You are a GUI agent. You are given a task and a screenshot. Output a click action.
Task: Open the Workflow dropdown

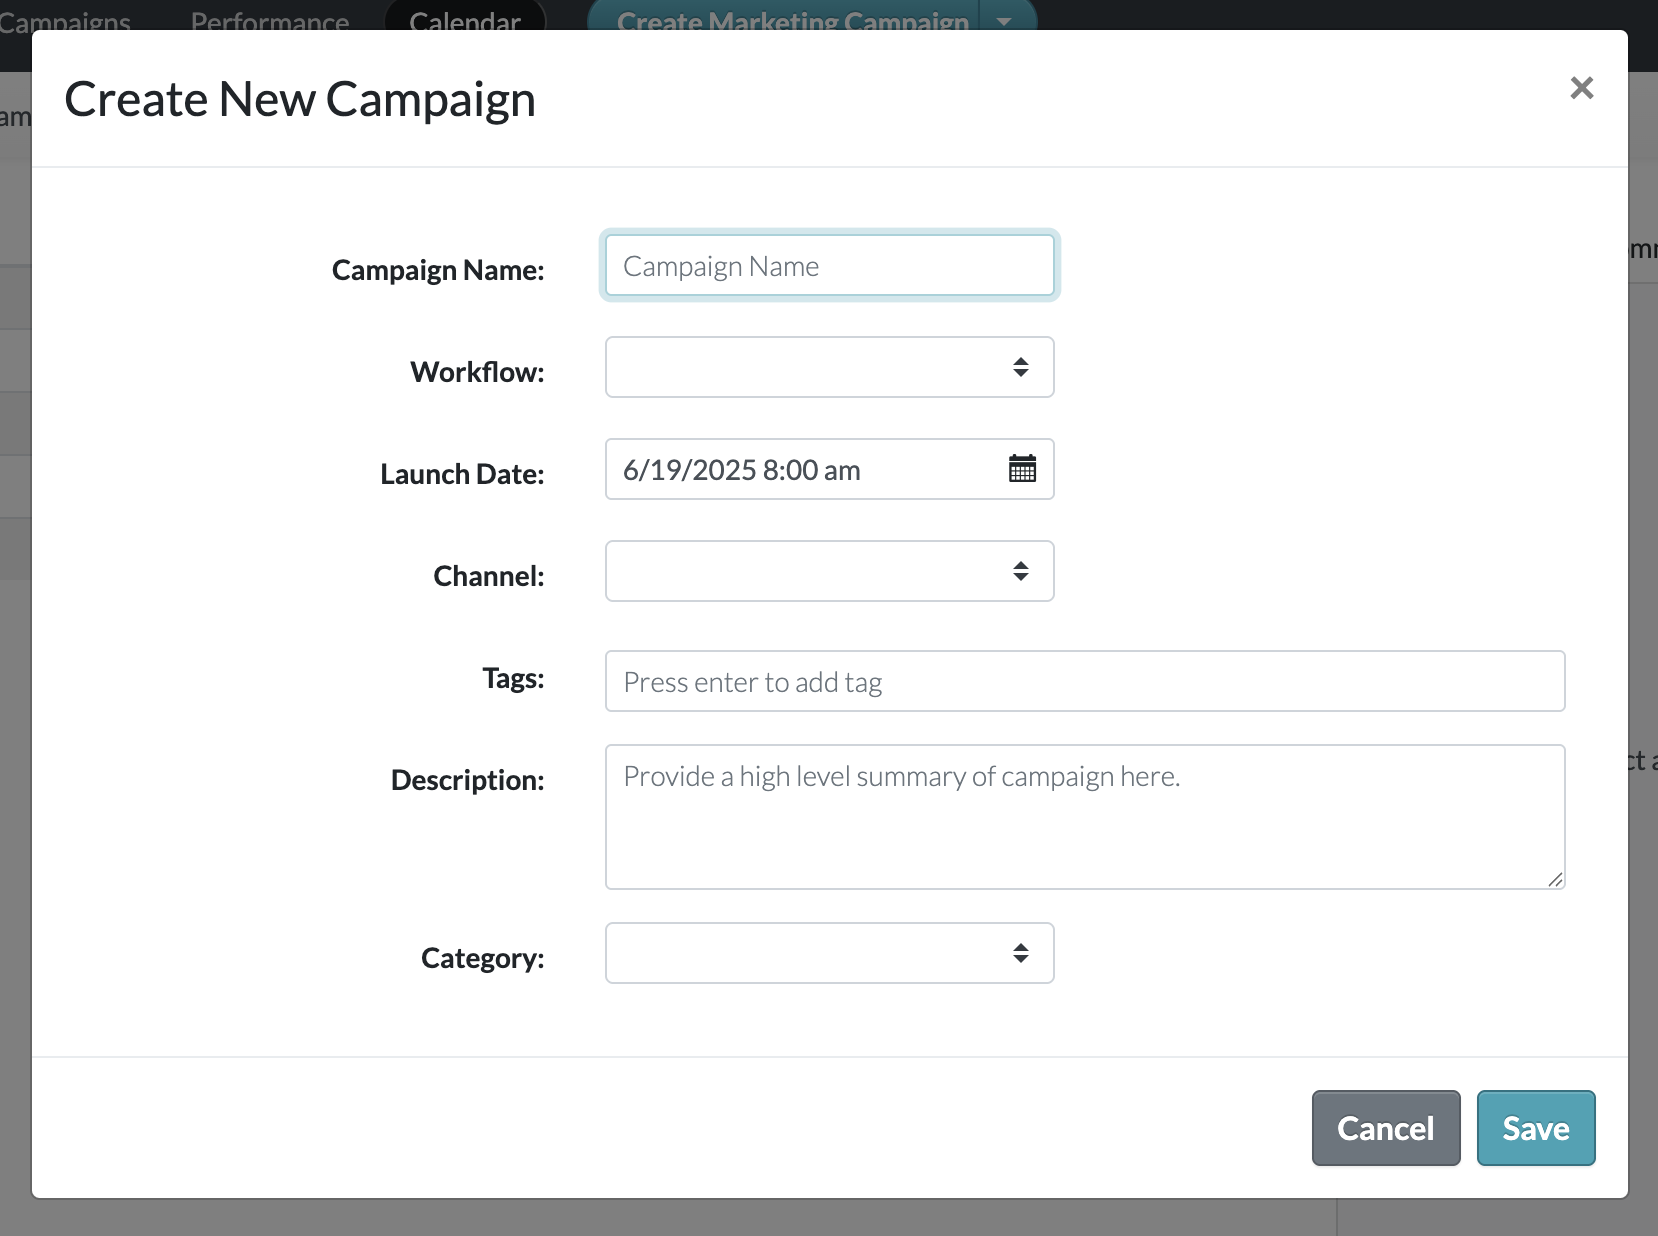[829, 367]
